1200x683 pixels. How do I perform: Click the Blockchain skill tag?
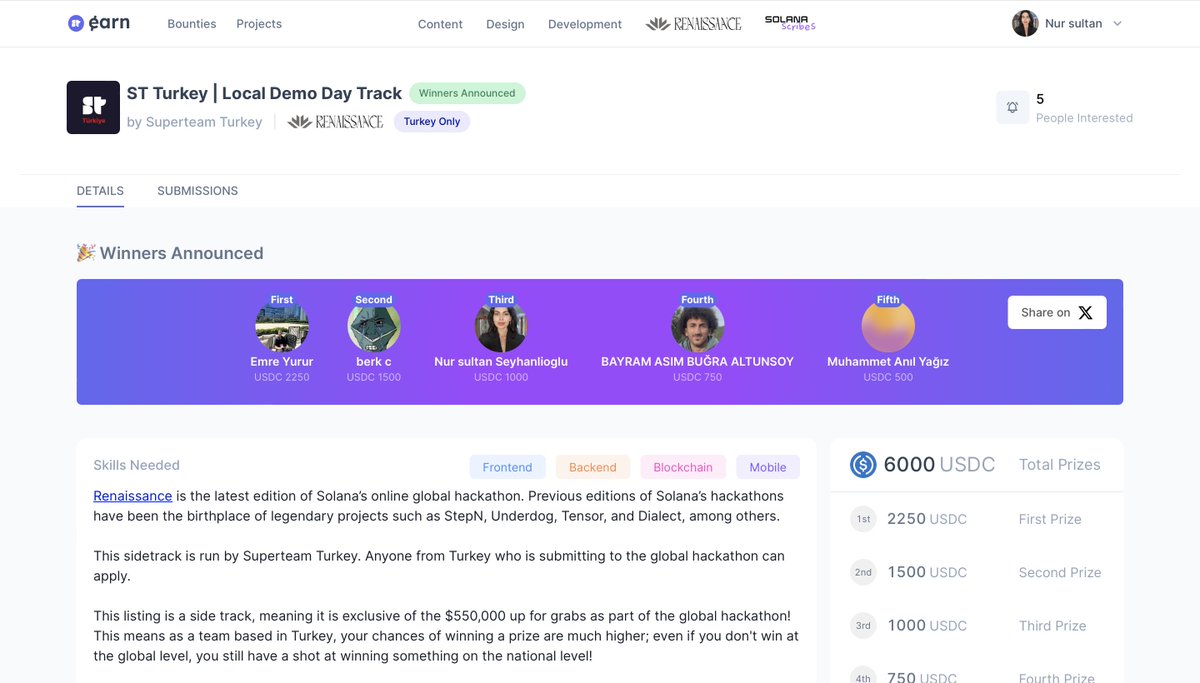point(683,467)
